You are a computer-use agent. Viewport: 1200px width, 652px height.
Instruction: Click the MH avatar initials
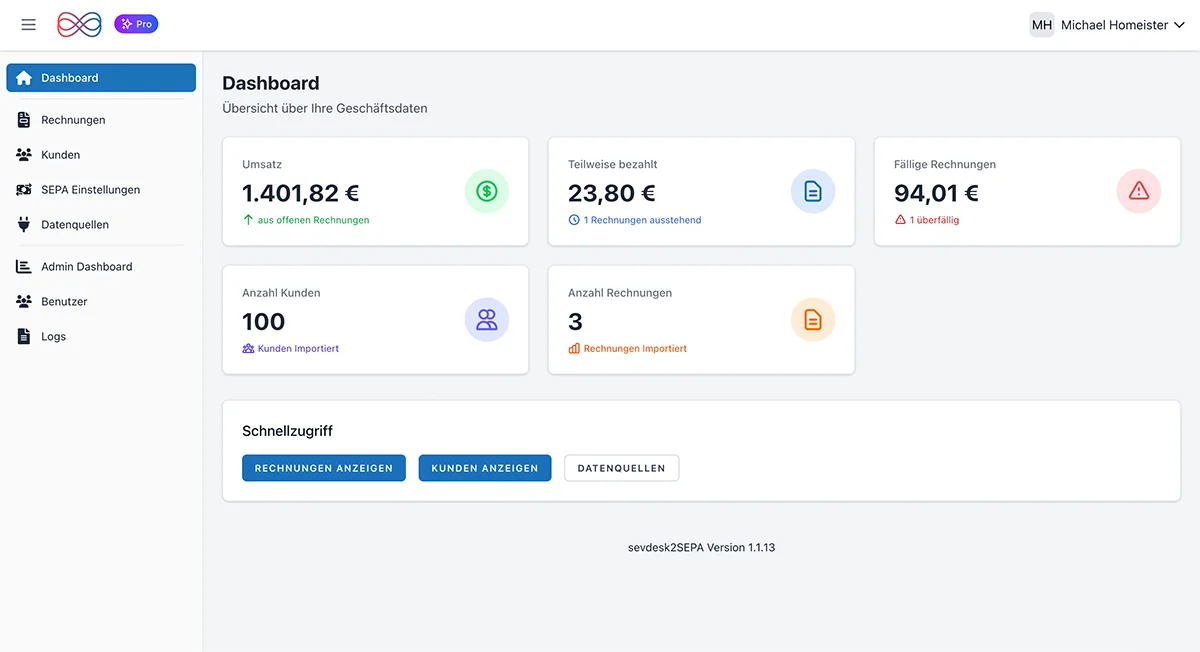click(1042, 25)
